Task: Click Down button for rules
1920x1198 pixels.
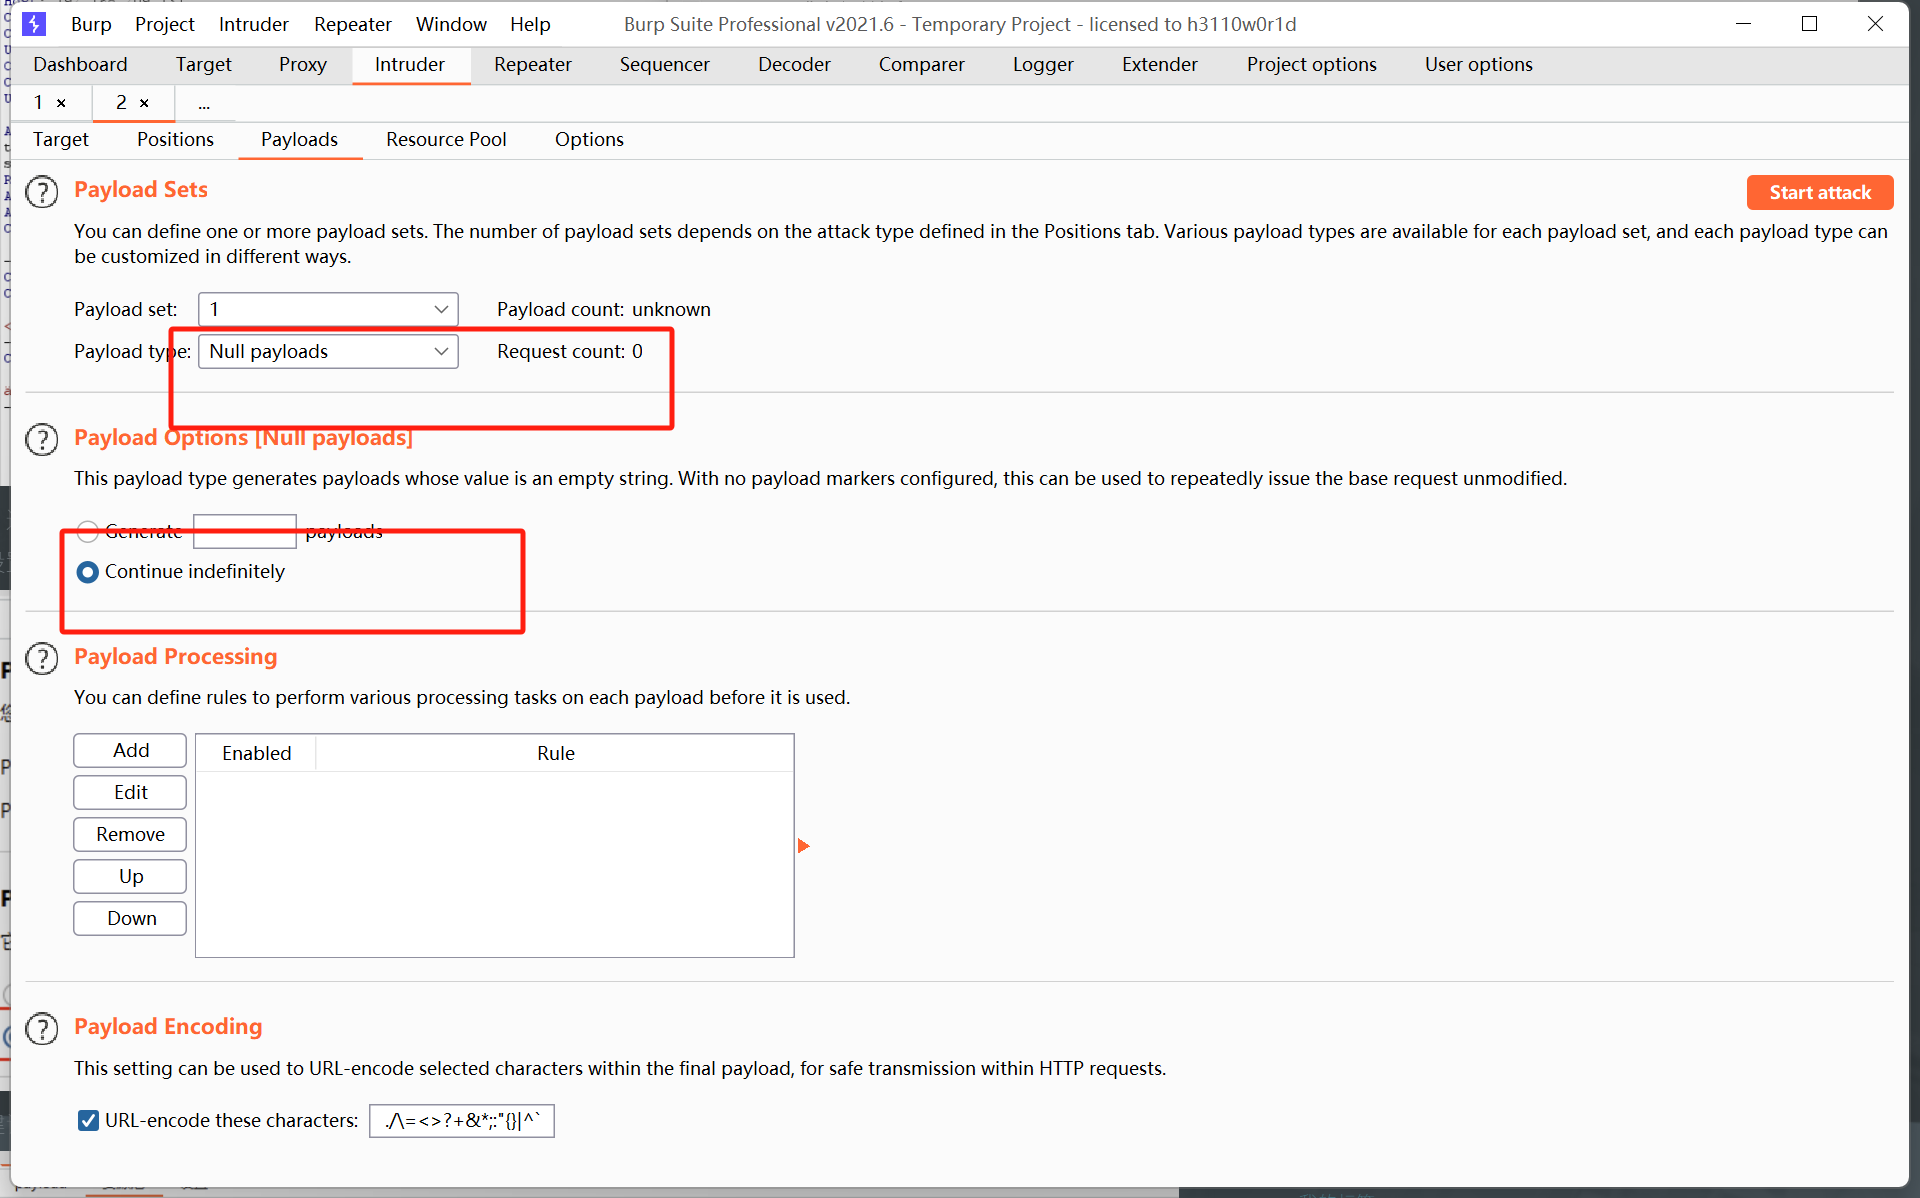Action: coord(130,918)
